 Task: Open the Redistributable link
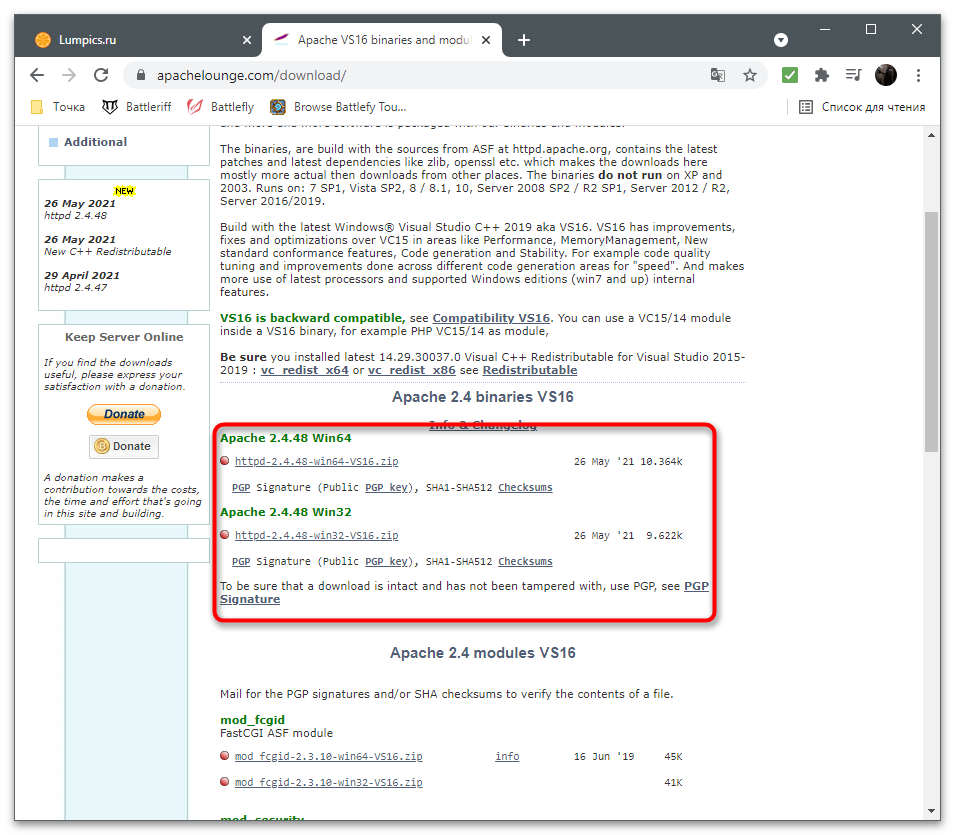[x=530, y=370]
